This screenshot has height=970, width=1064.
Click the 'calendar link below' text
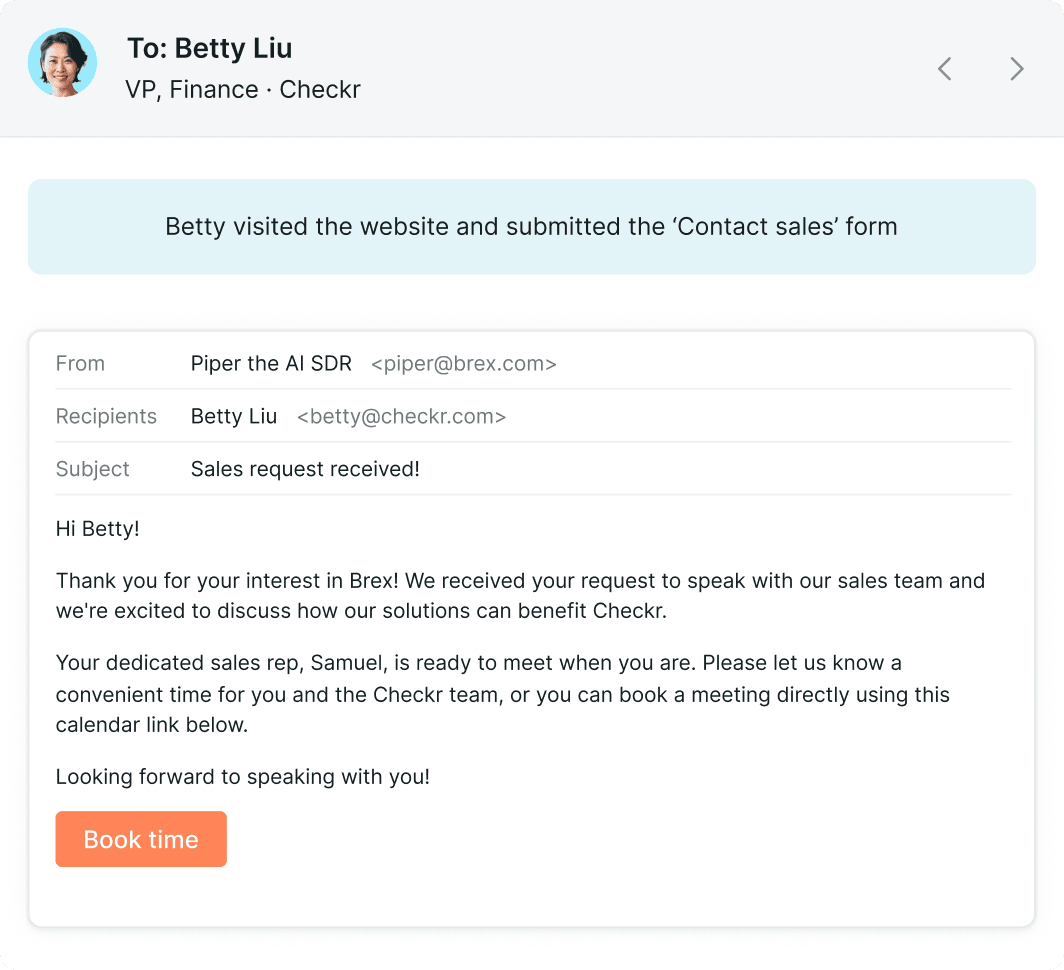click(151, 725)
